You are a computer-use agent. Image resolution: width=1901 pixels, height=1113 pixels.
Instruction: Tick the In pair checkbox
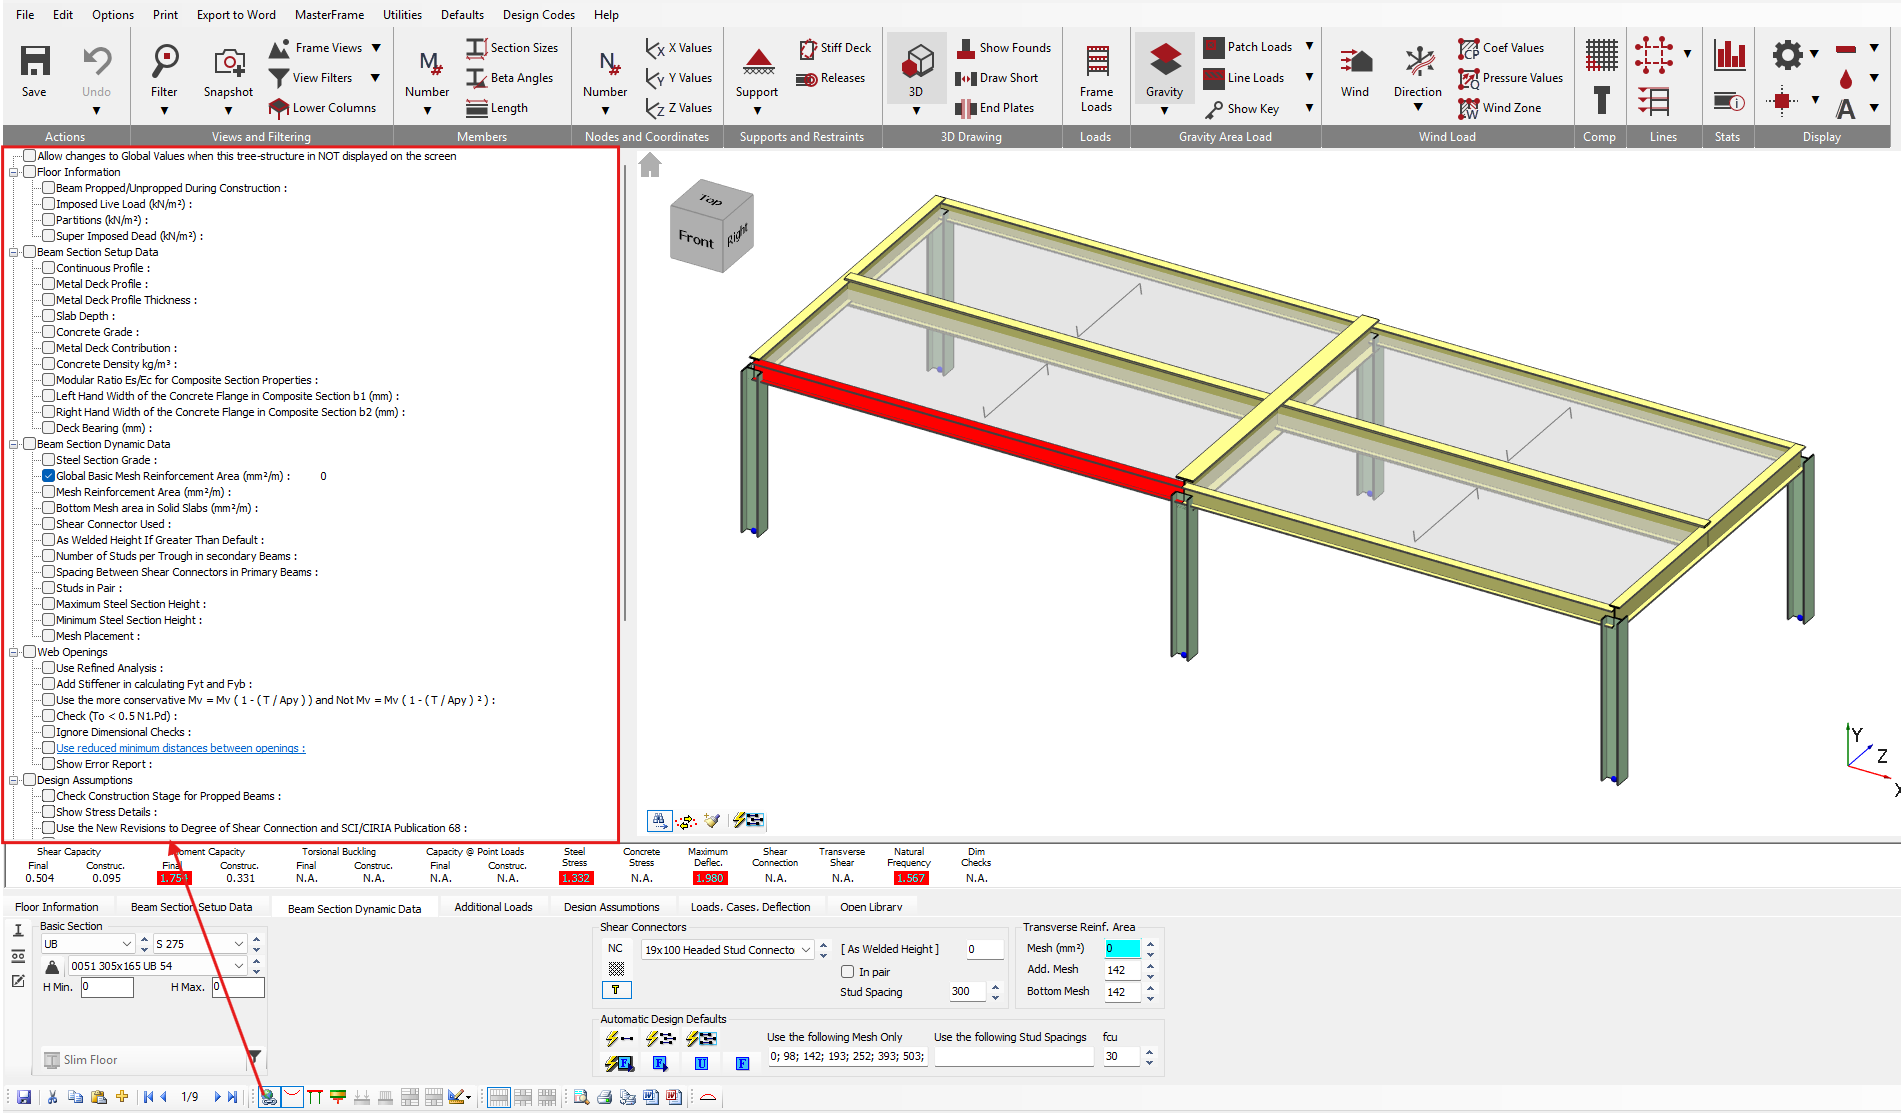coord(848,971)
